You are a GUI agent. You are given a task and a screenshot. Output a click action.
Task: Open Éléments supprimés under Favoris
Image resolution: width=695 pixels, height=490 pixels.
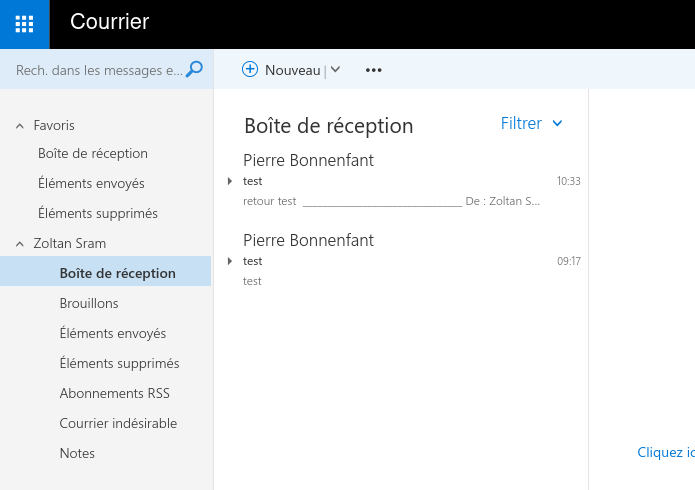[98, 213]
